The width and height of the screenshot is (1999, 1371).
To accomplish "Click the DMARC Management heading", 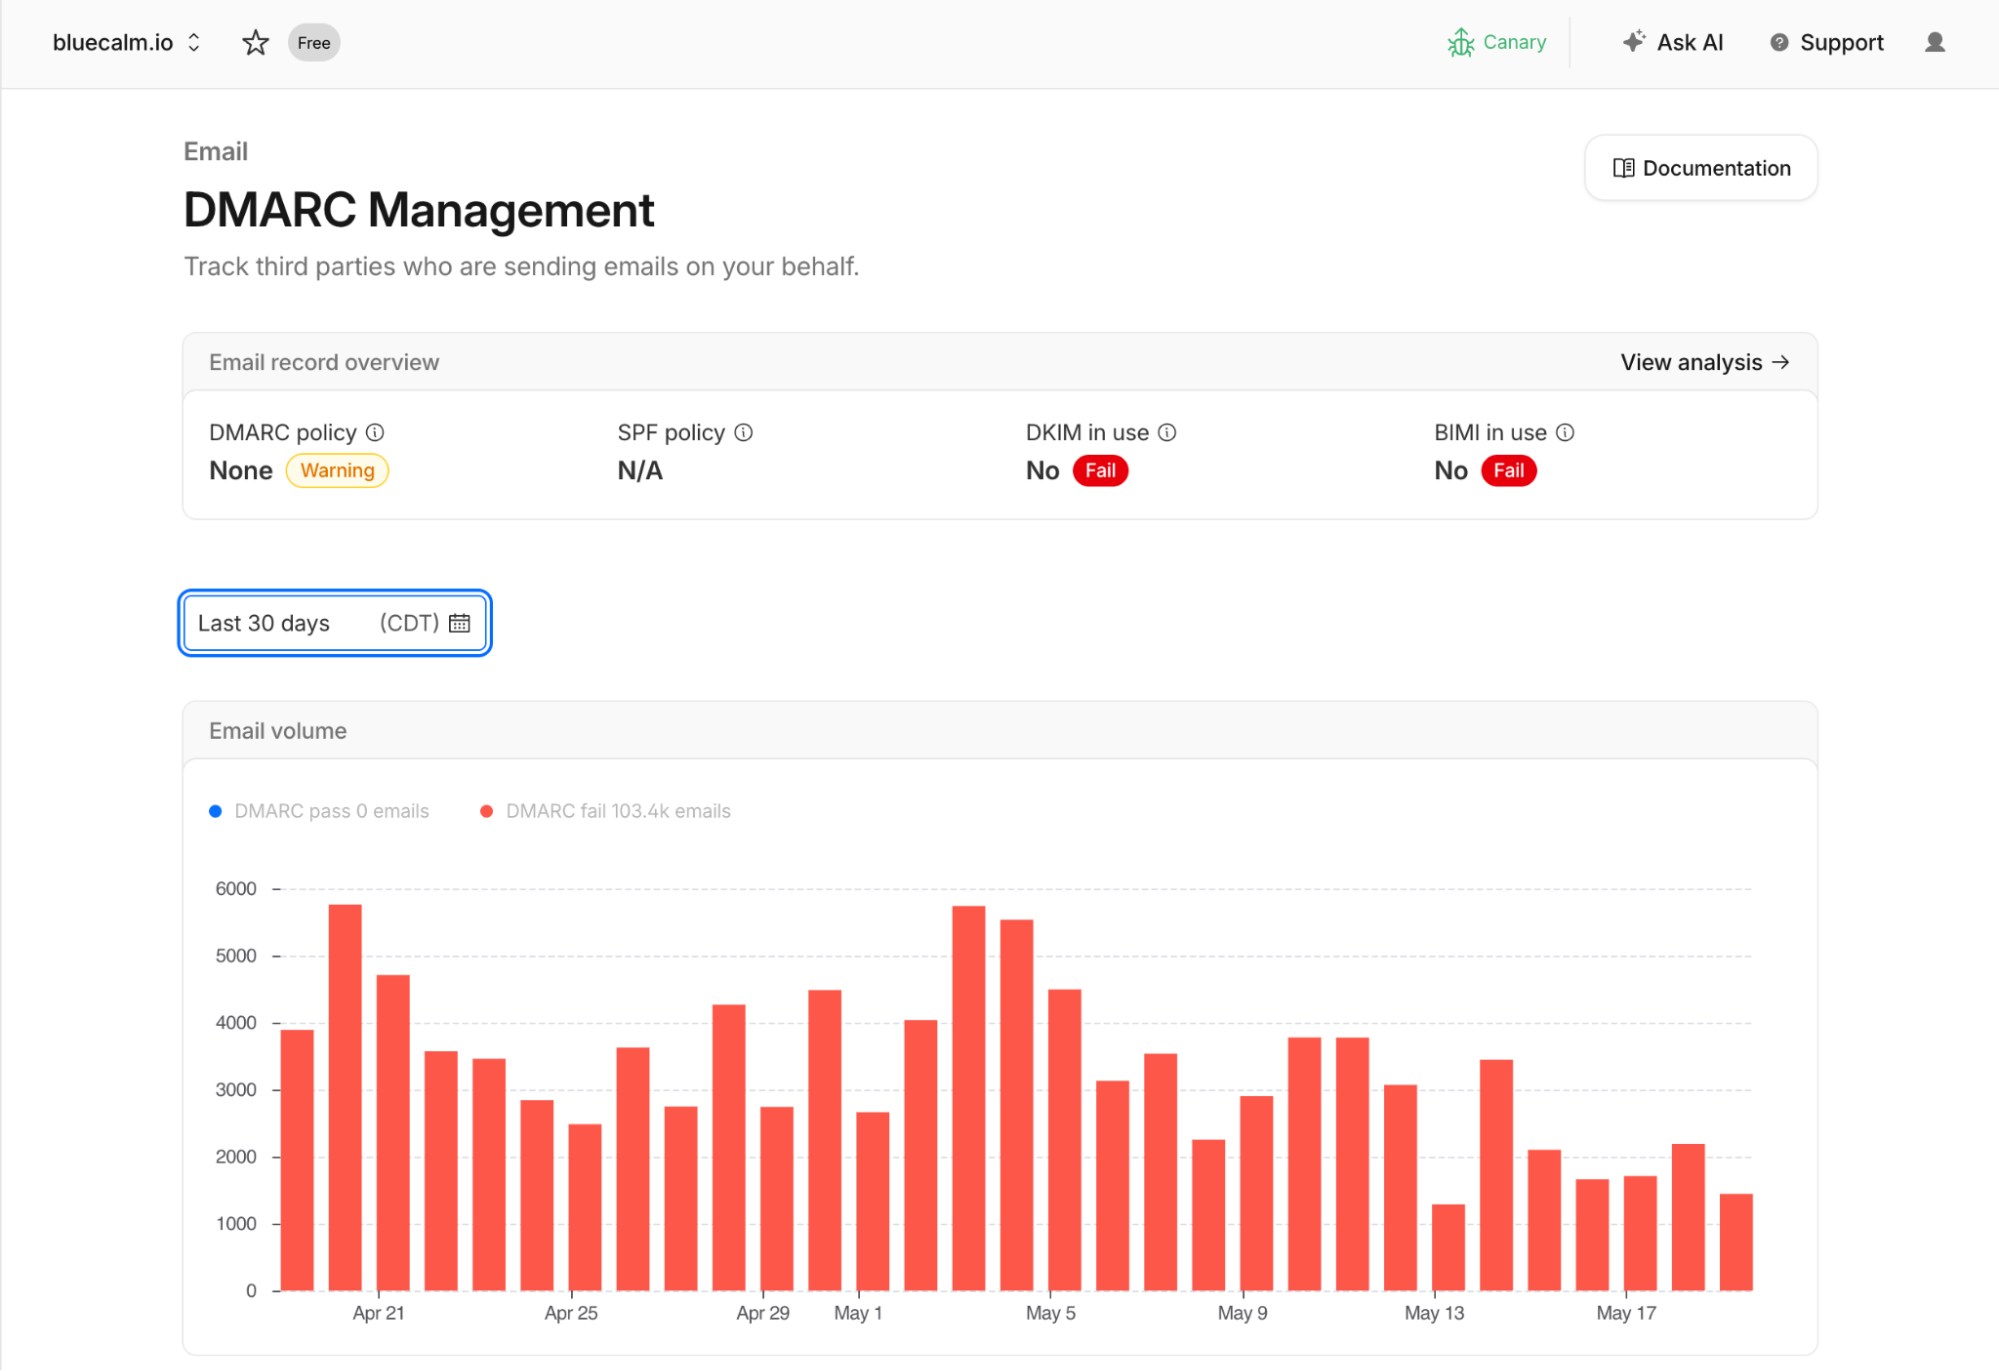I will tap(418, 210).
